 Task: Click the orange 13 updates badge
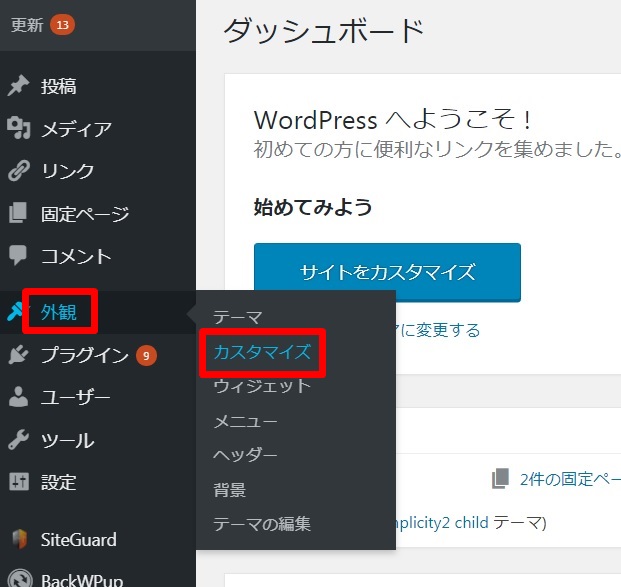click(x=62, y=25)
